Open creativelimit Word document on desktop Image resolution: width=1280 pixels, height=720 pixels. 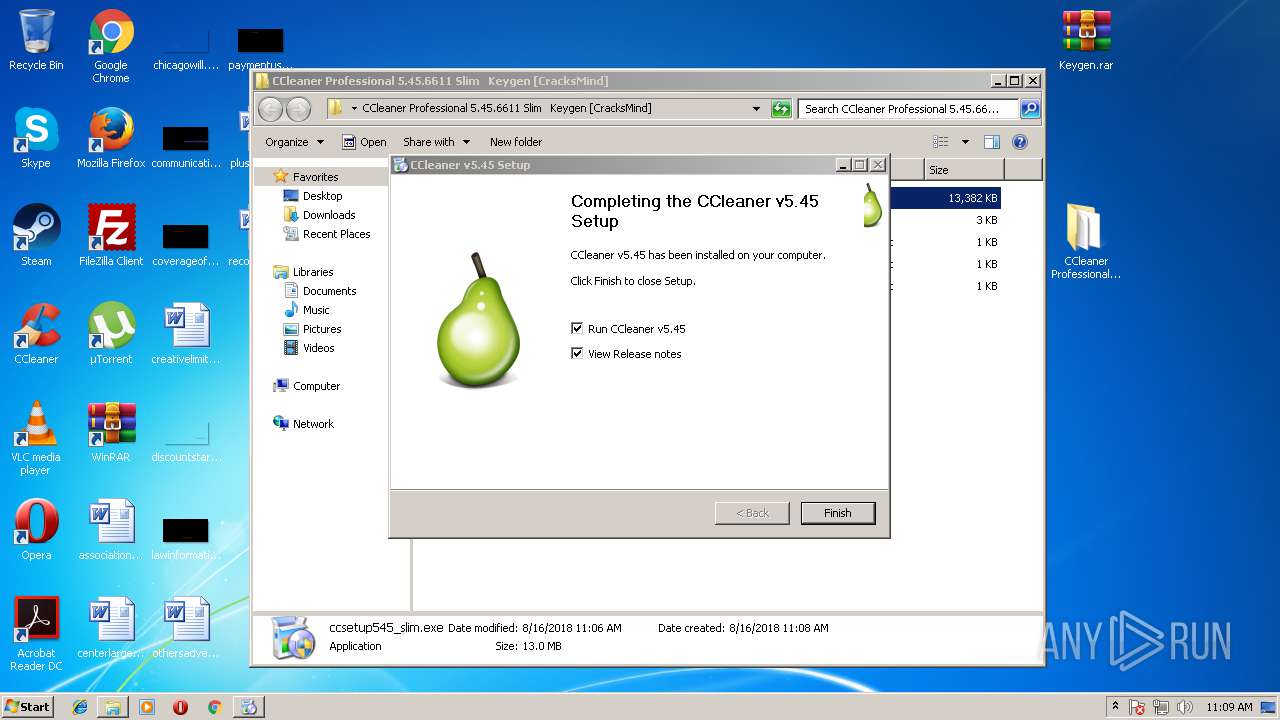[186, 335]
